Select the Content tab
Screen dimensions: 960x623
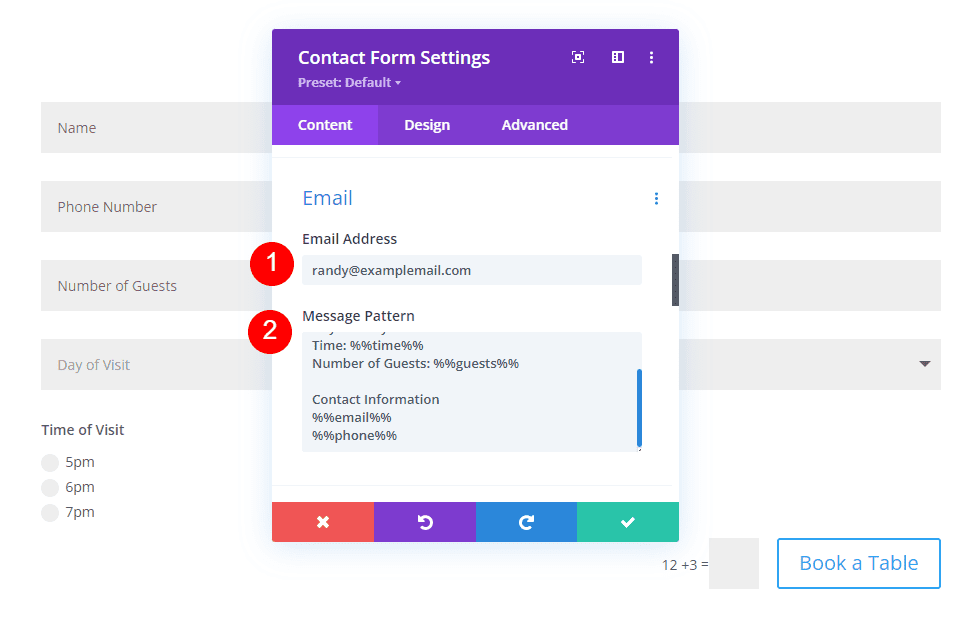click(x=325, y=124)
